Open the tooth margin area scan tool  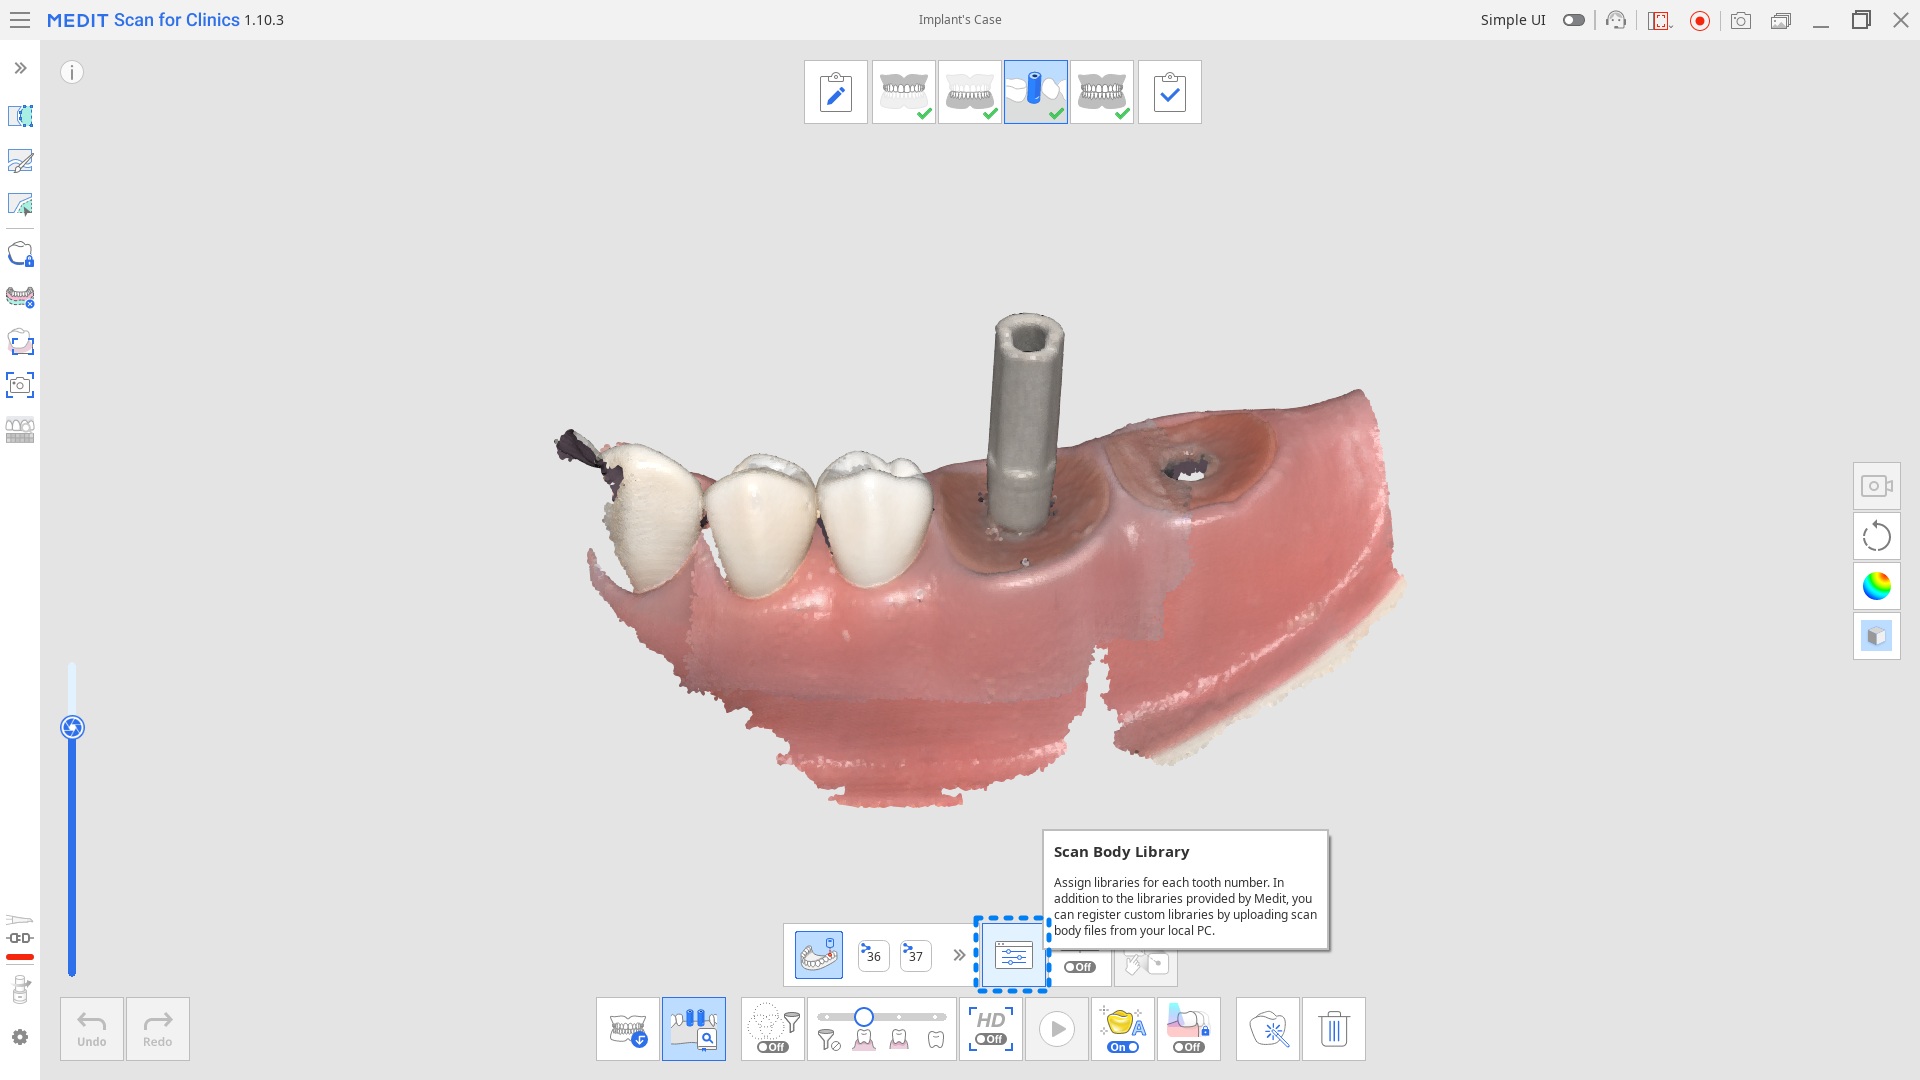(20, 341)
